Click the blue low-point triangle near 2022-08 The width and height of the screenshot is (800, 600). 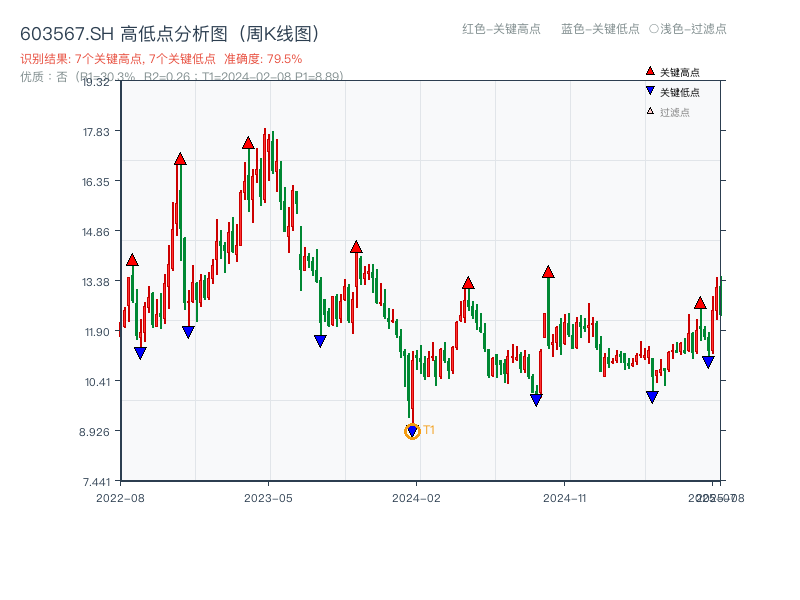(x=140, y=353)
